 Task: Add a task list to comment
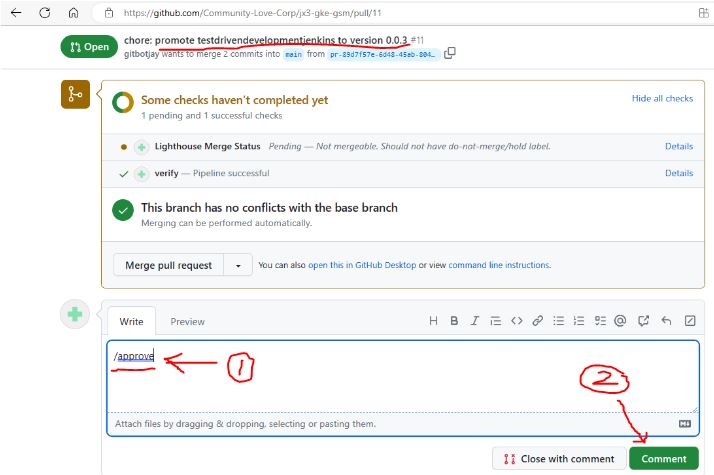[599, 321]
